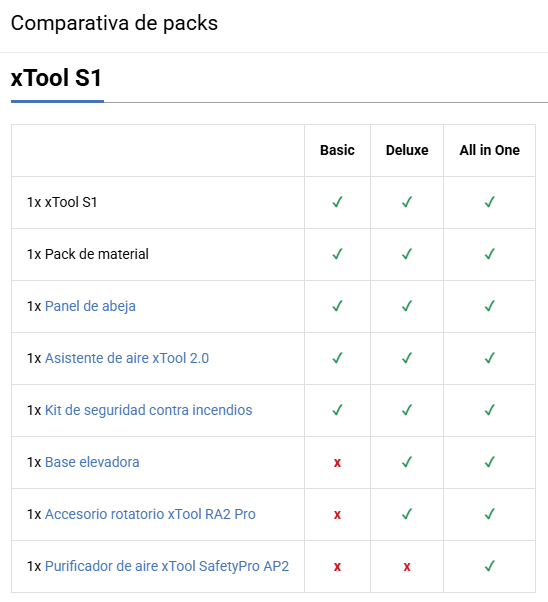Click Deluxe checkmark for RA2 Pro row
Viewport: 548px width, 602px height.
[407, 514]
